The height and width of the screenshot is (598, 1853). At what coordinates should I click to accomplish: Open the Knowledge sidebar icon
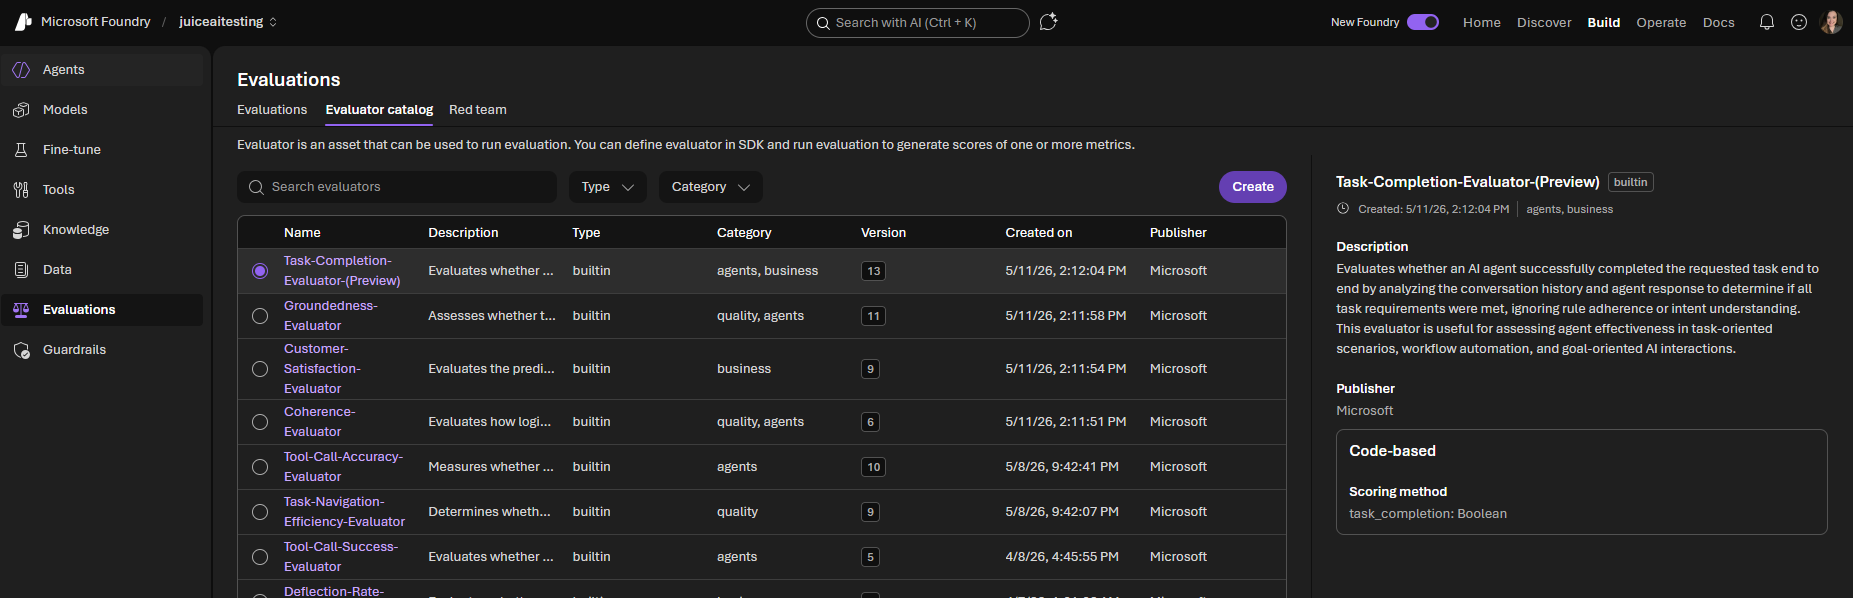tap(21, 230)
